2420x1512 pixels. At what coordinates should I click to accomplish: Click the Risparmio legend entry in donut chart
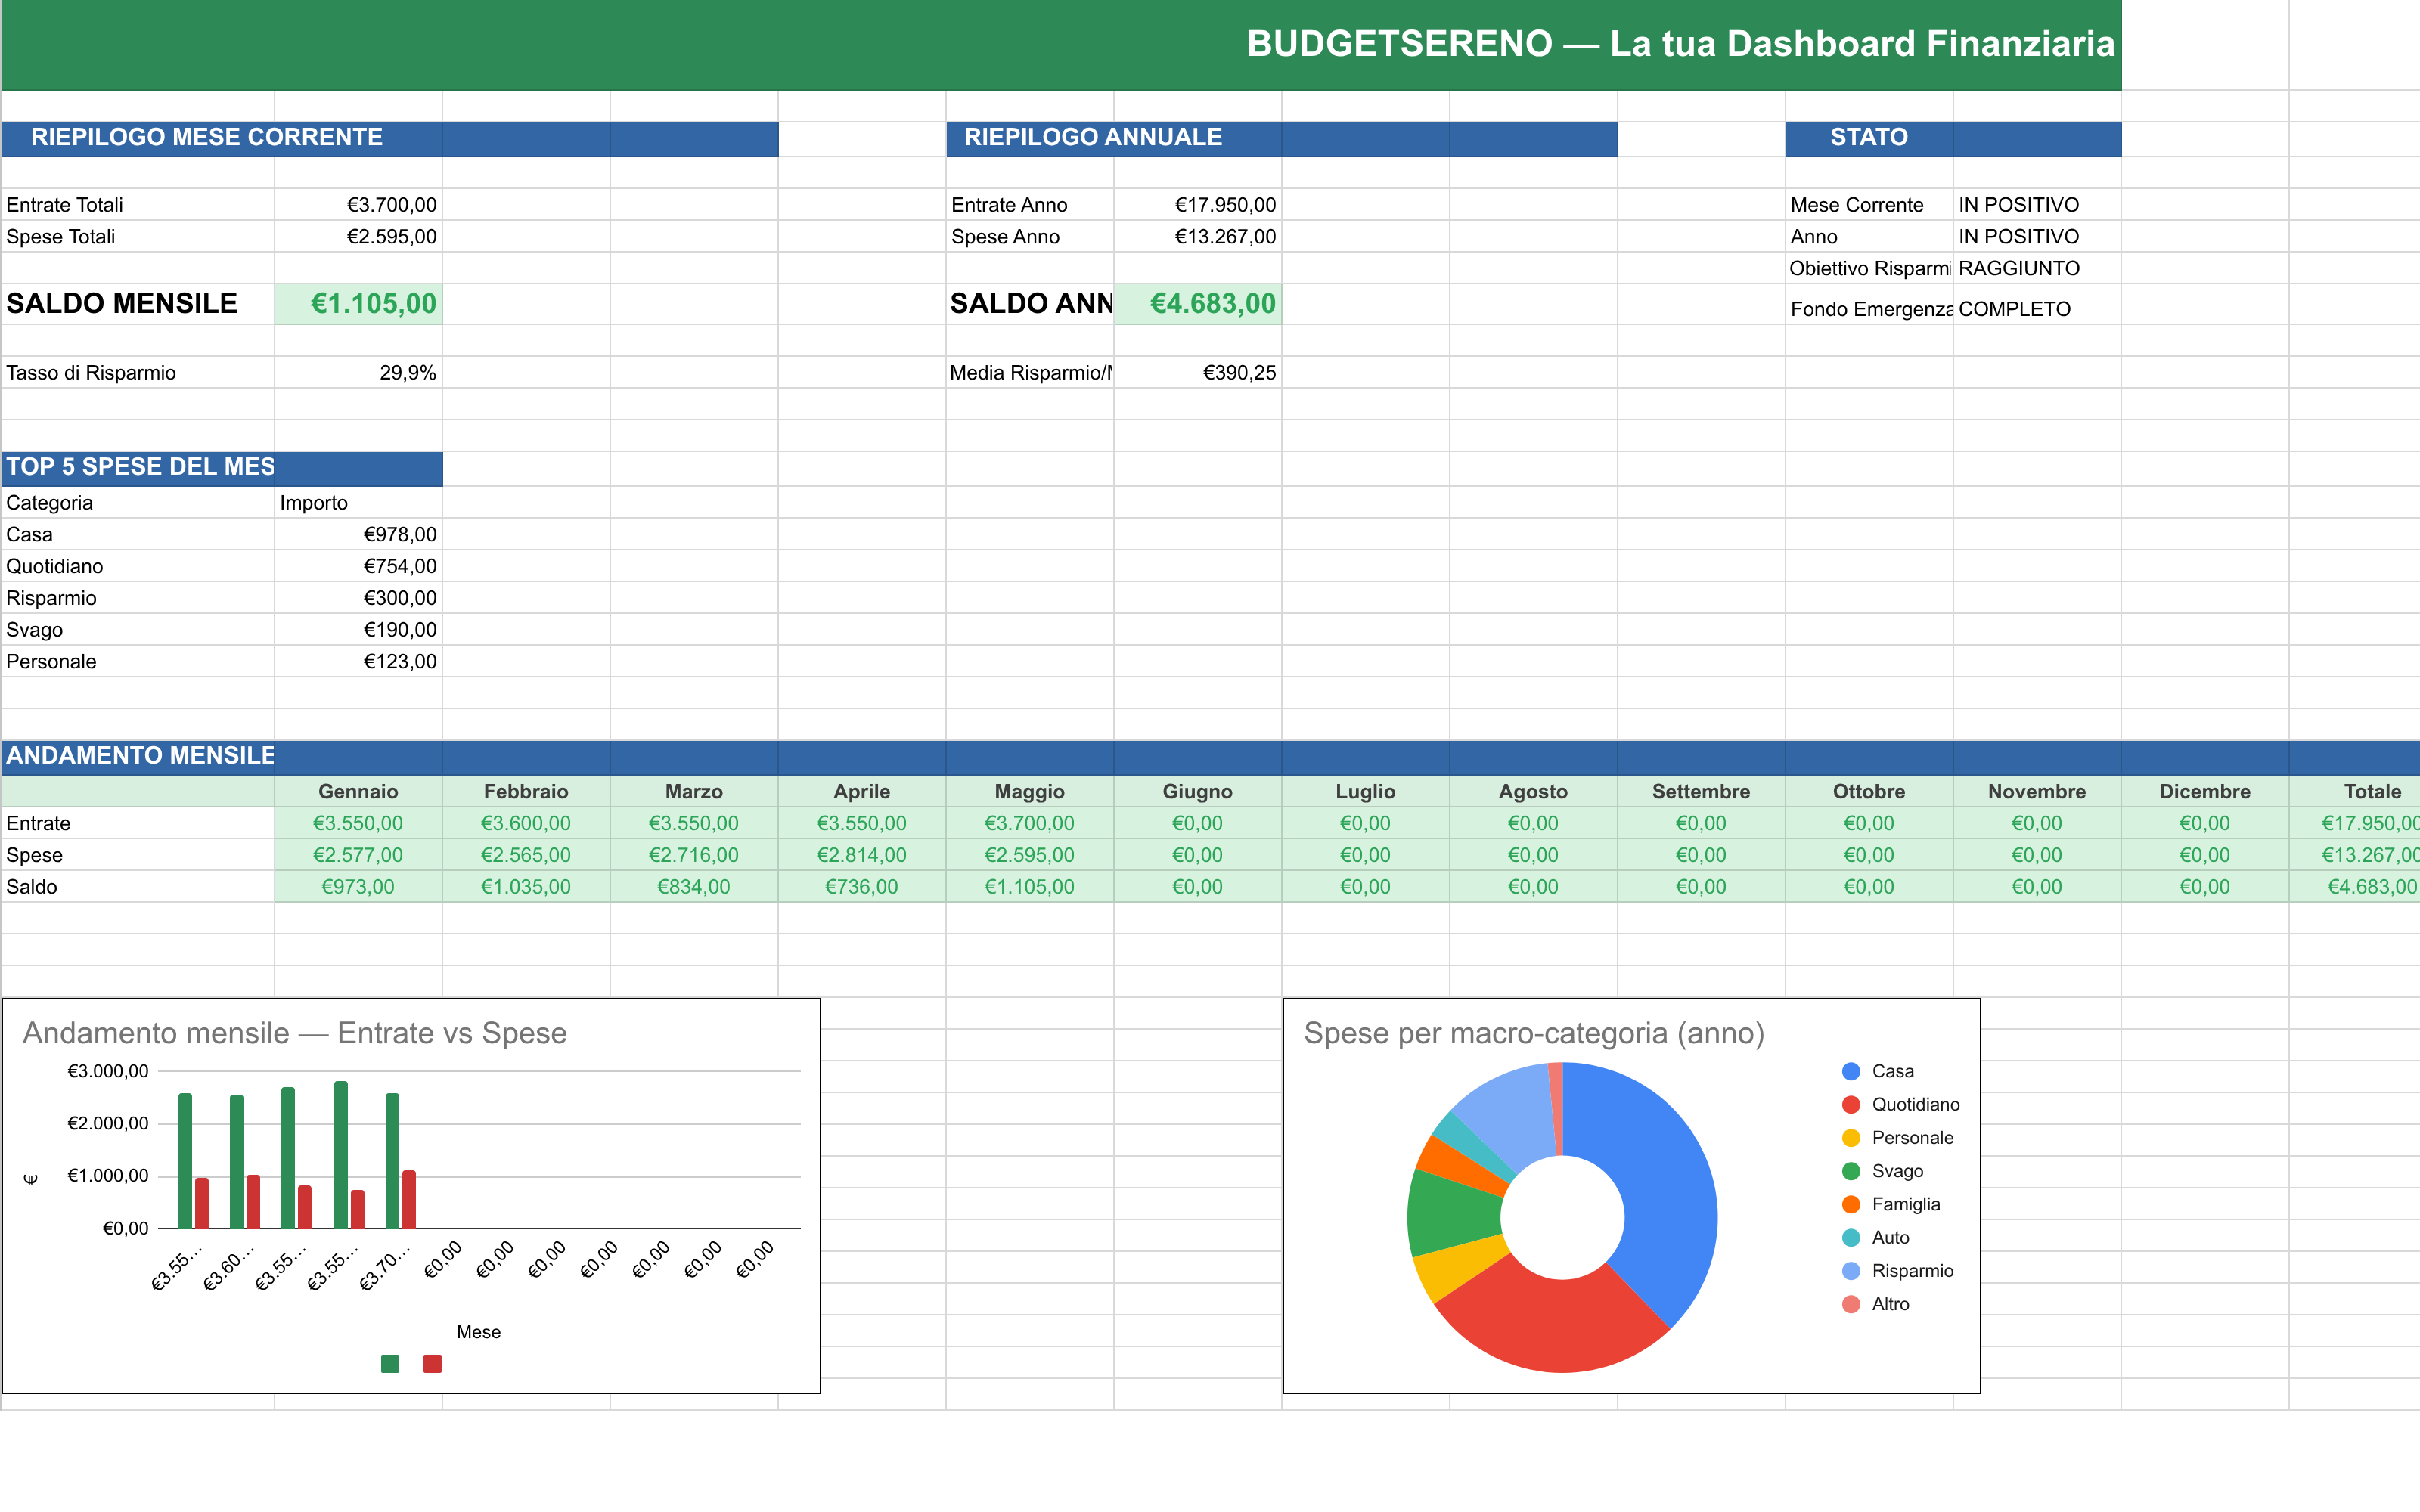point(1897,1271)
